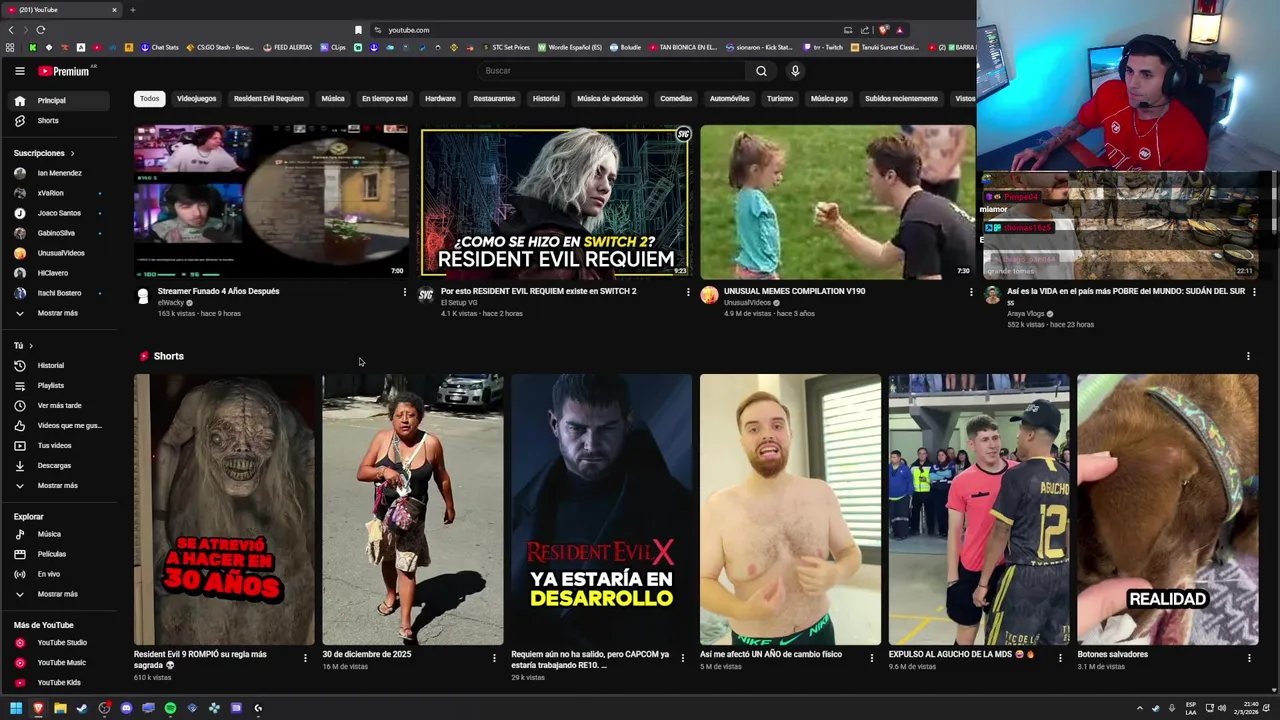Open UnusualVideos subscription in sidebar
This screenshot has width=1280, height=720.
pyautogui.click(x=59, y=253)
